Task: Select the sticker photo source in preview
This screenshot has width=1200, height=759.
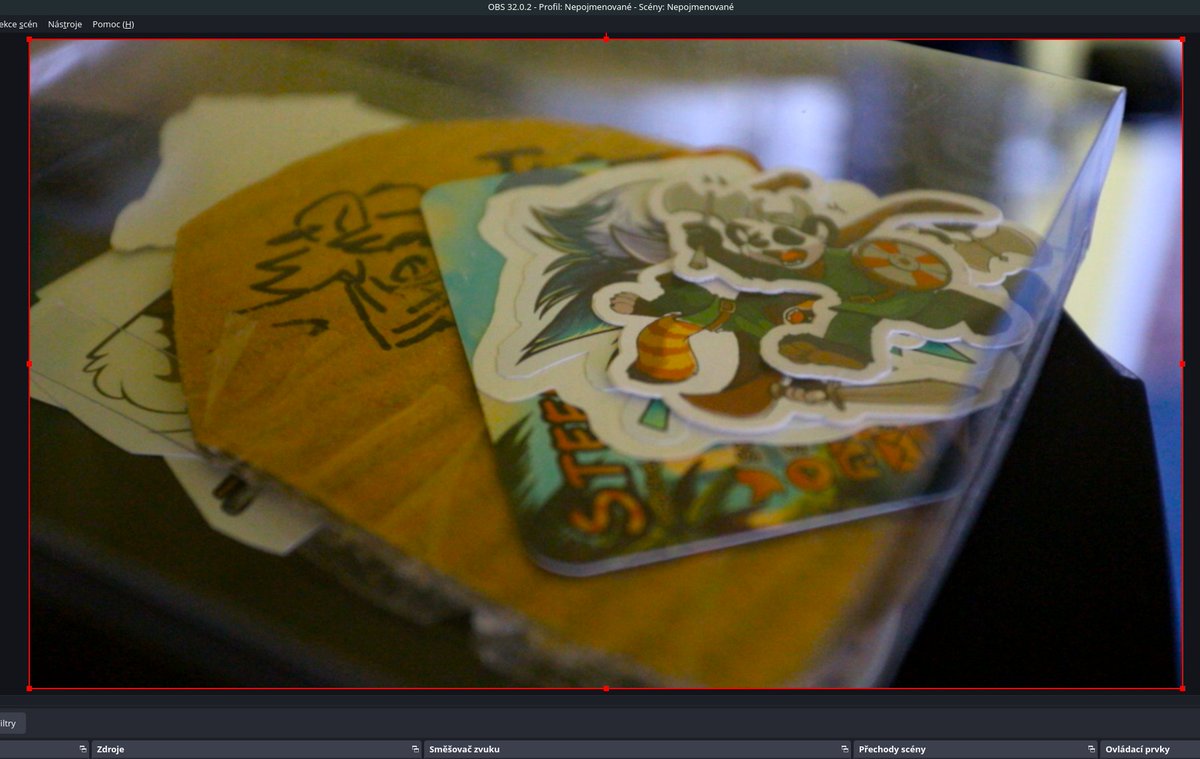Action: coord(605,364)
